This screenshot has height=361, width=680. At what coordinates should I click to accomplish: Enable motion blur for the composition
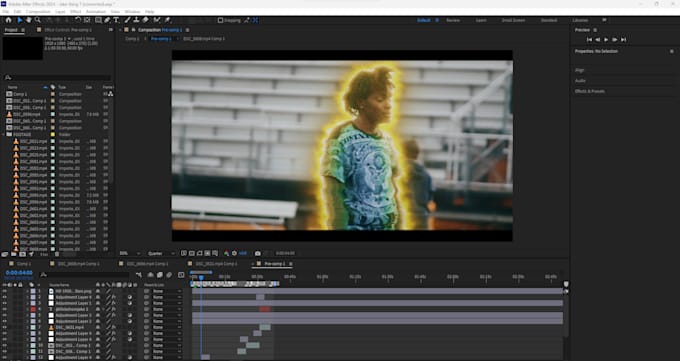pyautogui.click(x=169, y=275)
